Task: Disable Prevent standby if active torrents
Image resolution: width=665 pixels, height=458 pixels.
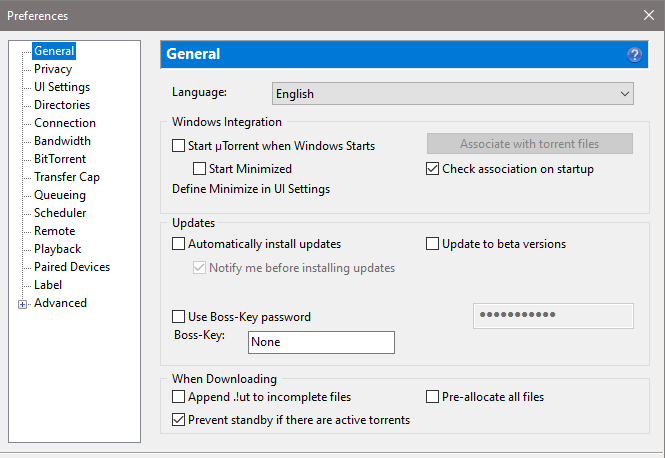Action: pos(179,421)
